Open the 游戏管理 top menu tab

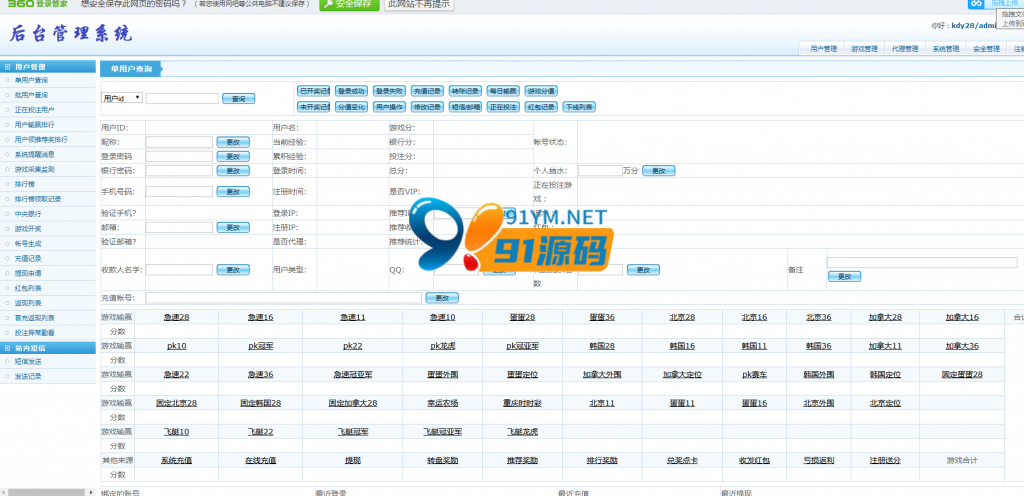click(864, 49)
